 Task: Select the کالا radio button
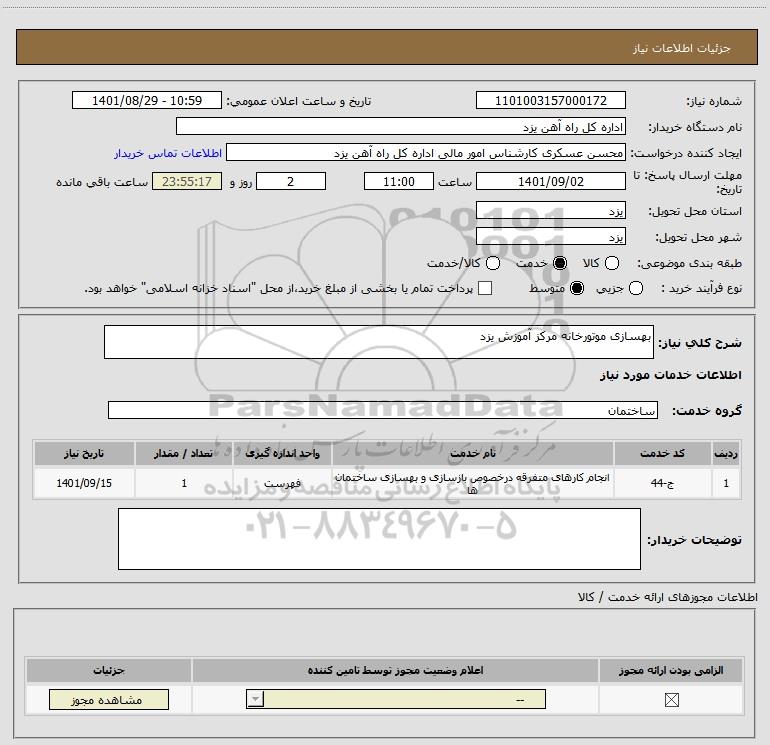[x=611, y=263]
